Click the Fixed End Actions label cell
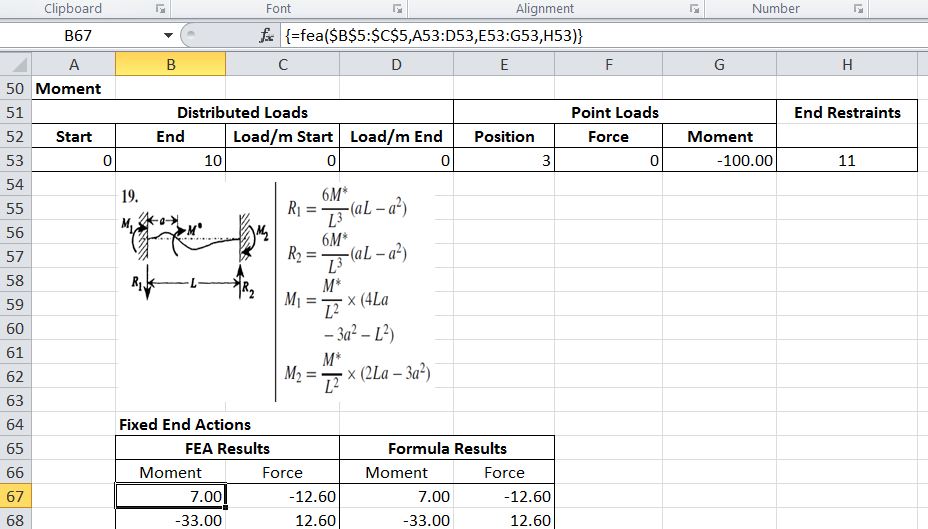Screen dimensions: 928x529 [185, 424]
